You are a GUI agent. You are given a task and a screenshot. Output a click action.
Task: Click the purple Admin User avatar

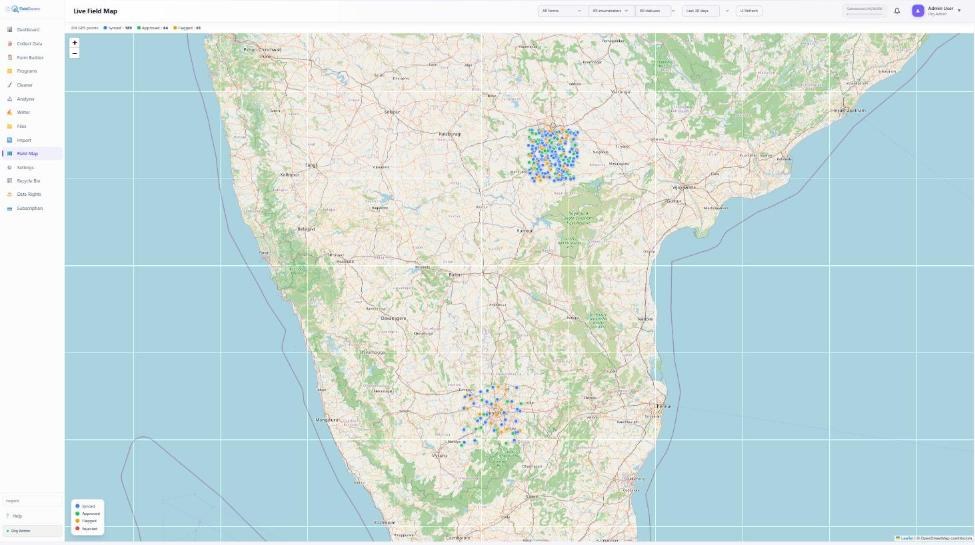pyautogui.click(x=918, y=11)
